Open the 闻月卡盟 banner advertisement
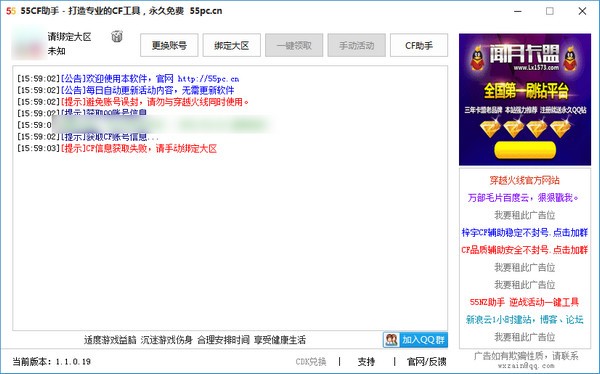600x374 pixels. 525,99
